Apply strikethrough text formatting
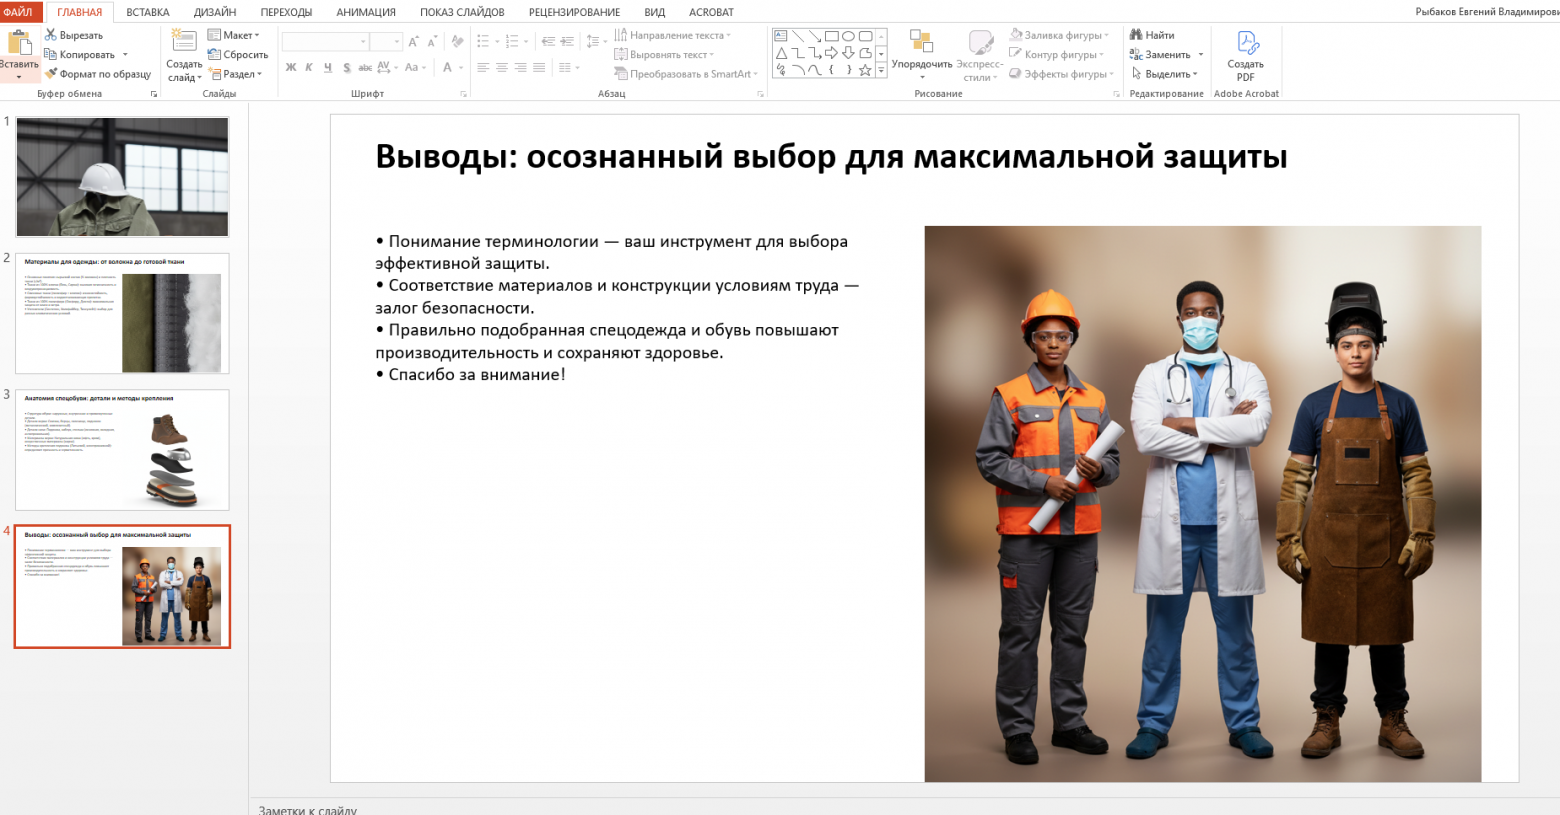Viewport: 1560px width, 815px height. pyautogui.click(x=364, y=67)
